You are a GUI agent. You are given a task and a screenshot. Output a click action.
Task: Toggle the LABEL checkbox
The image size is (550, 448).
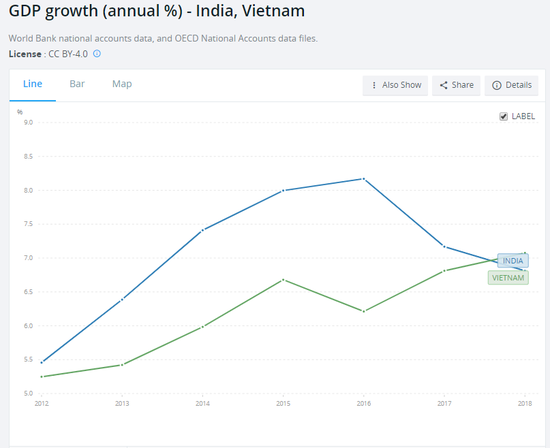[x=503, y=116]
